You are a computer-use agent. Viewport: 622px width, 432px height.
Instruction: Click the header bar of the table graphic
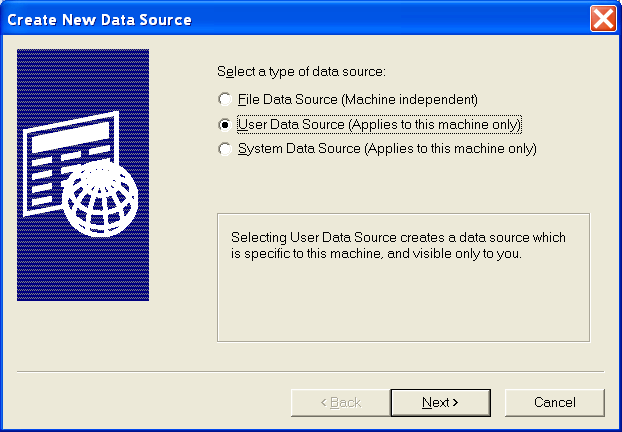pos(71,137)
